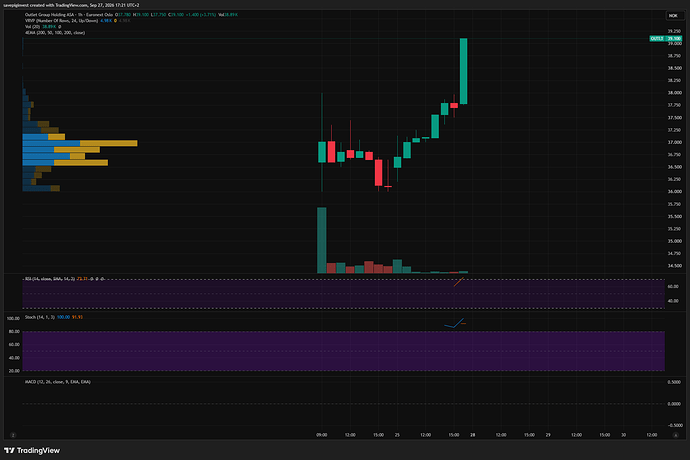Click the 37.000 price axis label
The width and height of the screenshot is (690, 460).
[674, 142]
